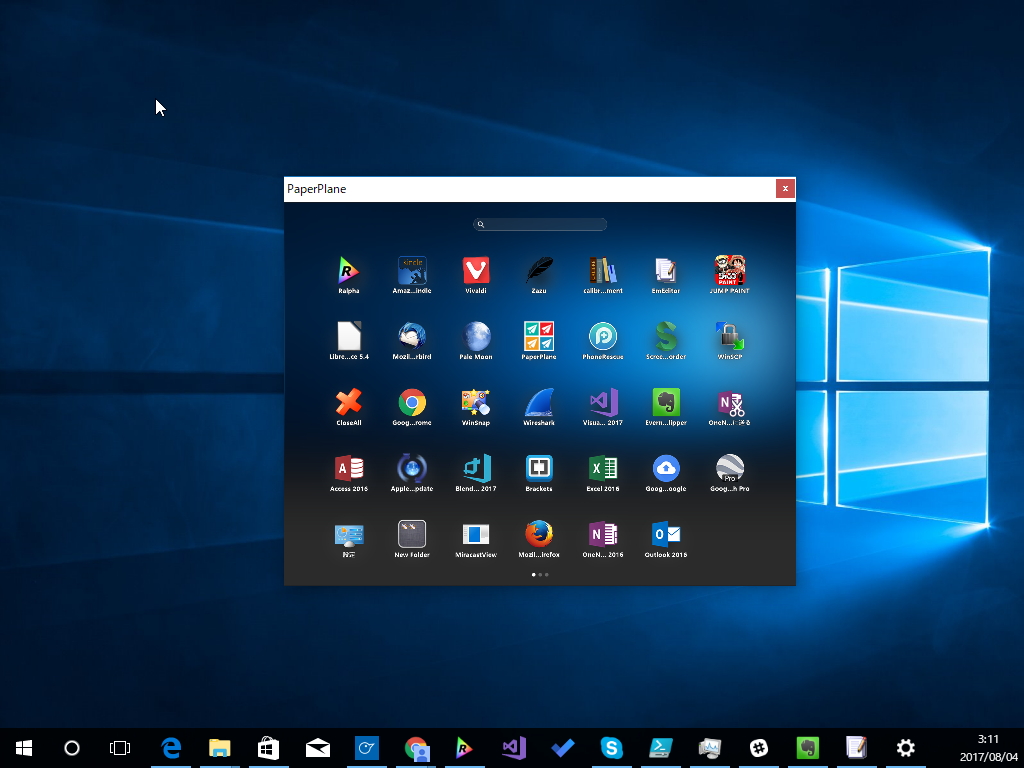1024x768 pixels.
Task: Open Google Earth Pro icon
Action: (729, 468)
